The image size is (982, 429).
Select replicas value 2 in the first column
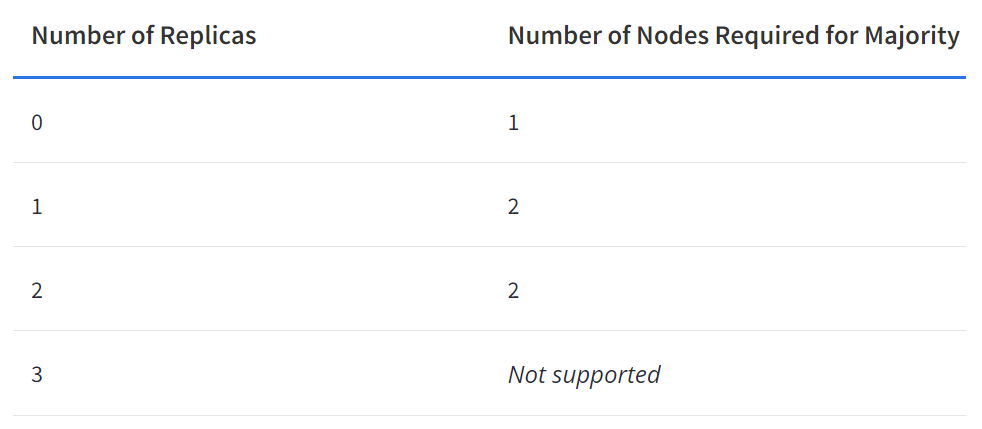(37, 291)
